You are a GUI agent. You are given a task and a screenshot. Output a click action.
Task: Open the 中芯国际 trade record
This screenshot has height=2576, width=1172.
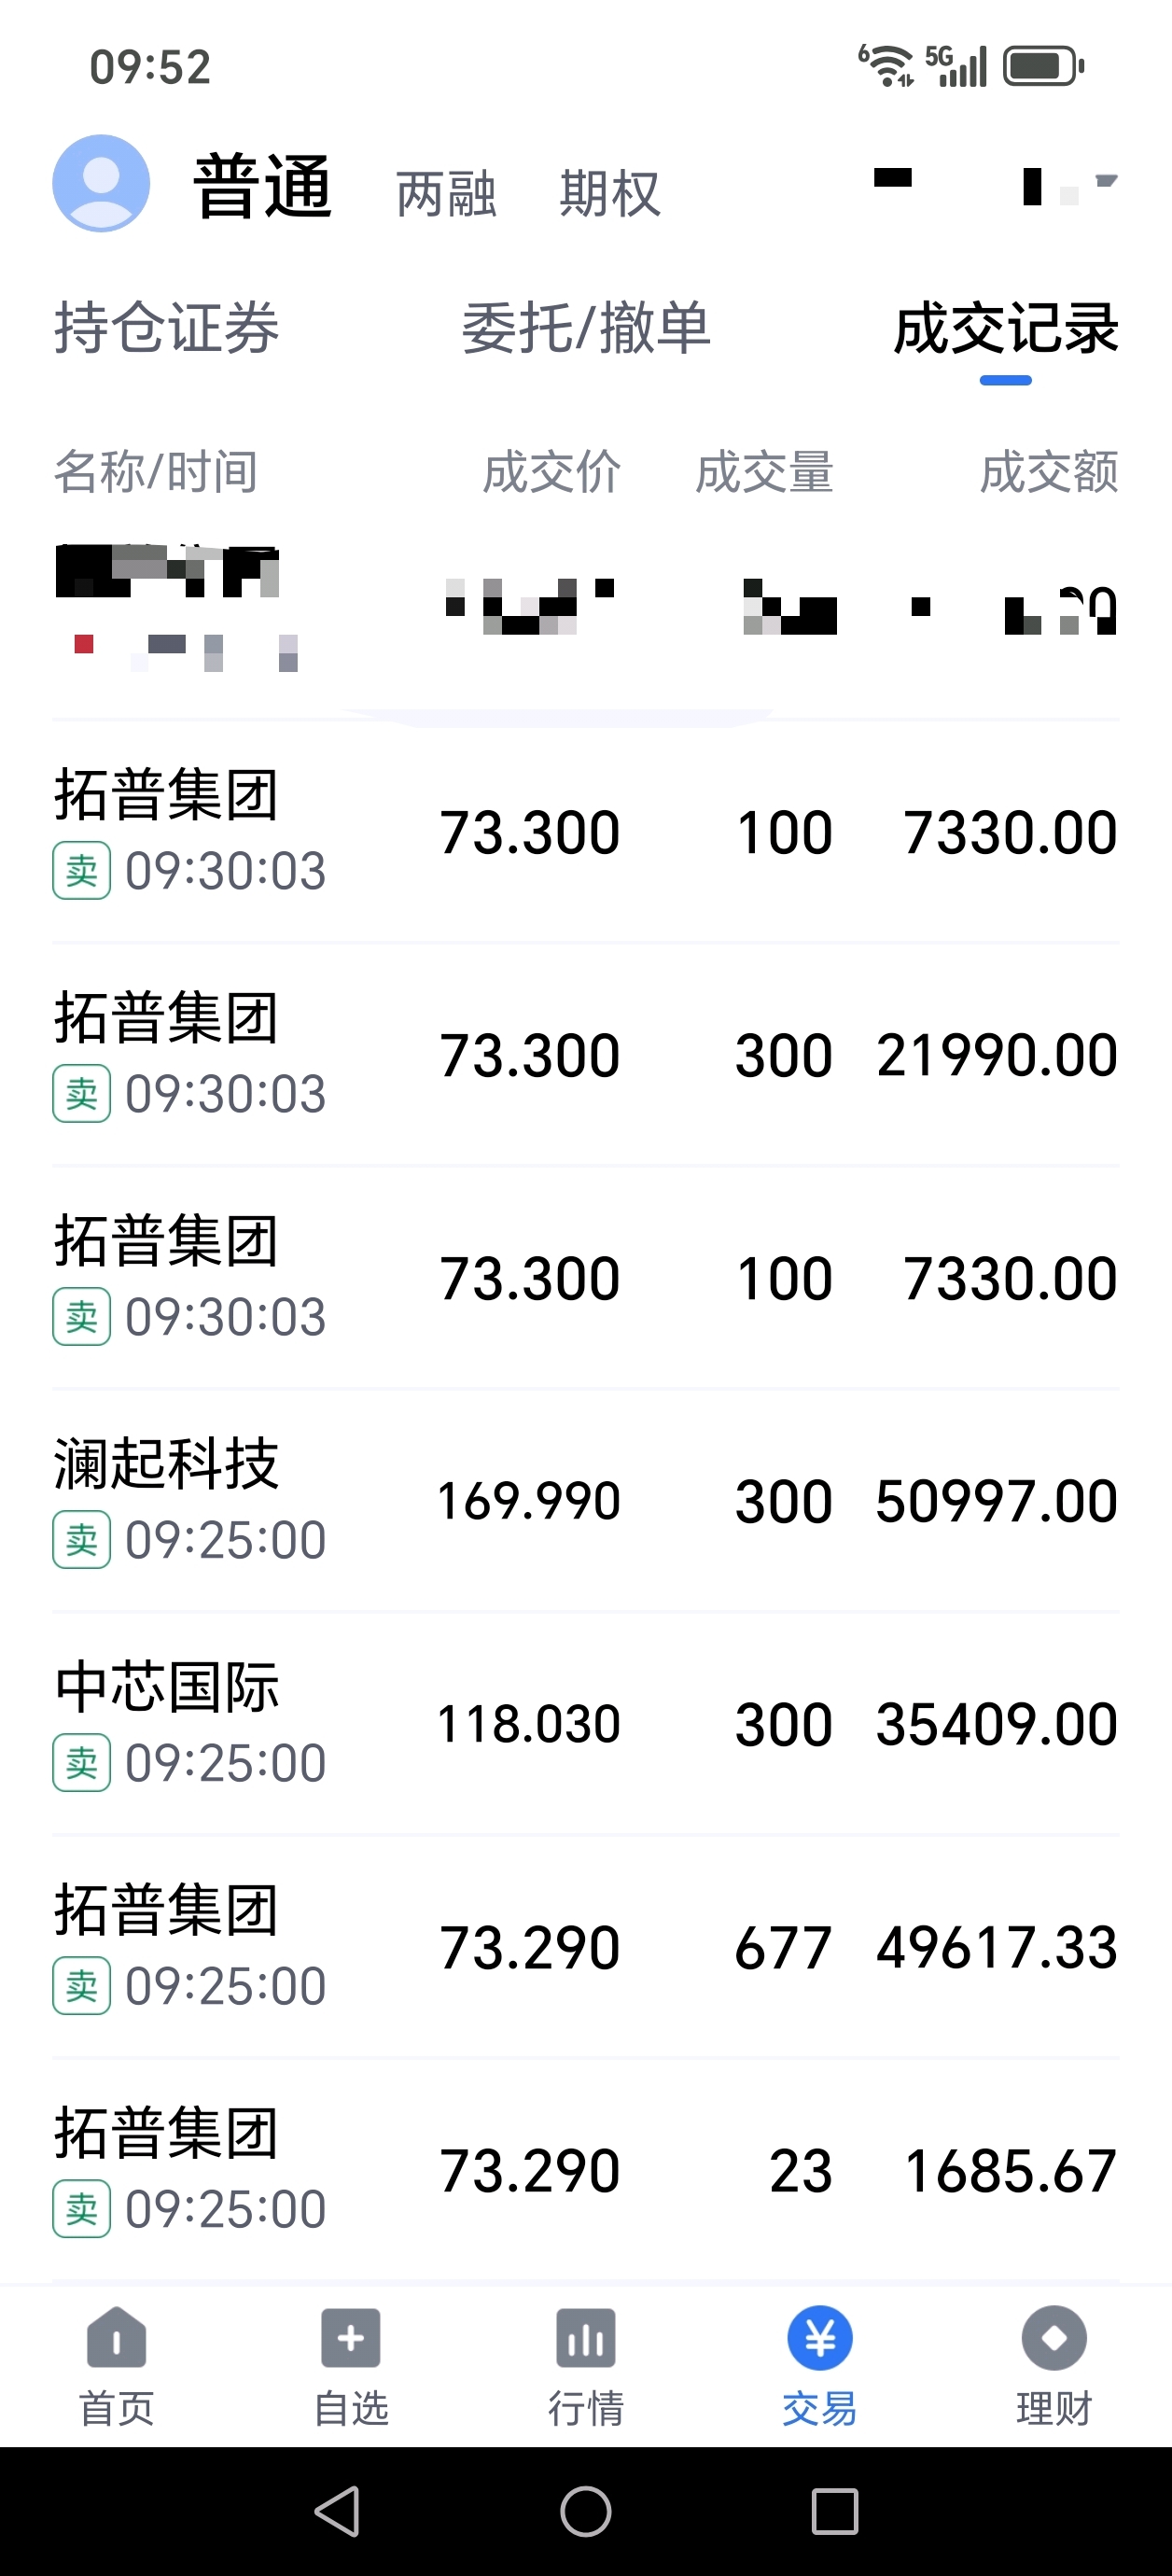(x=586, y=1723)
